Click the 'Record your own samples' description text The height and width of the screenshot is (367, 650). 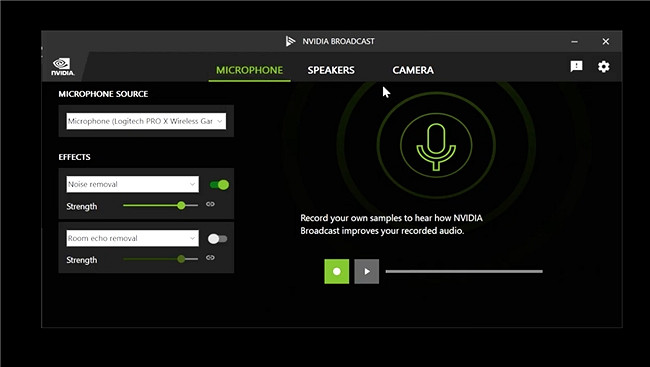coord(391,224)
